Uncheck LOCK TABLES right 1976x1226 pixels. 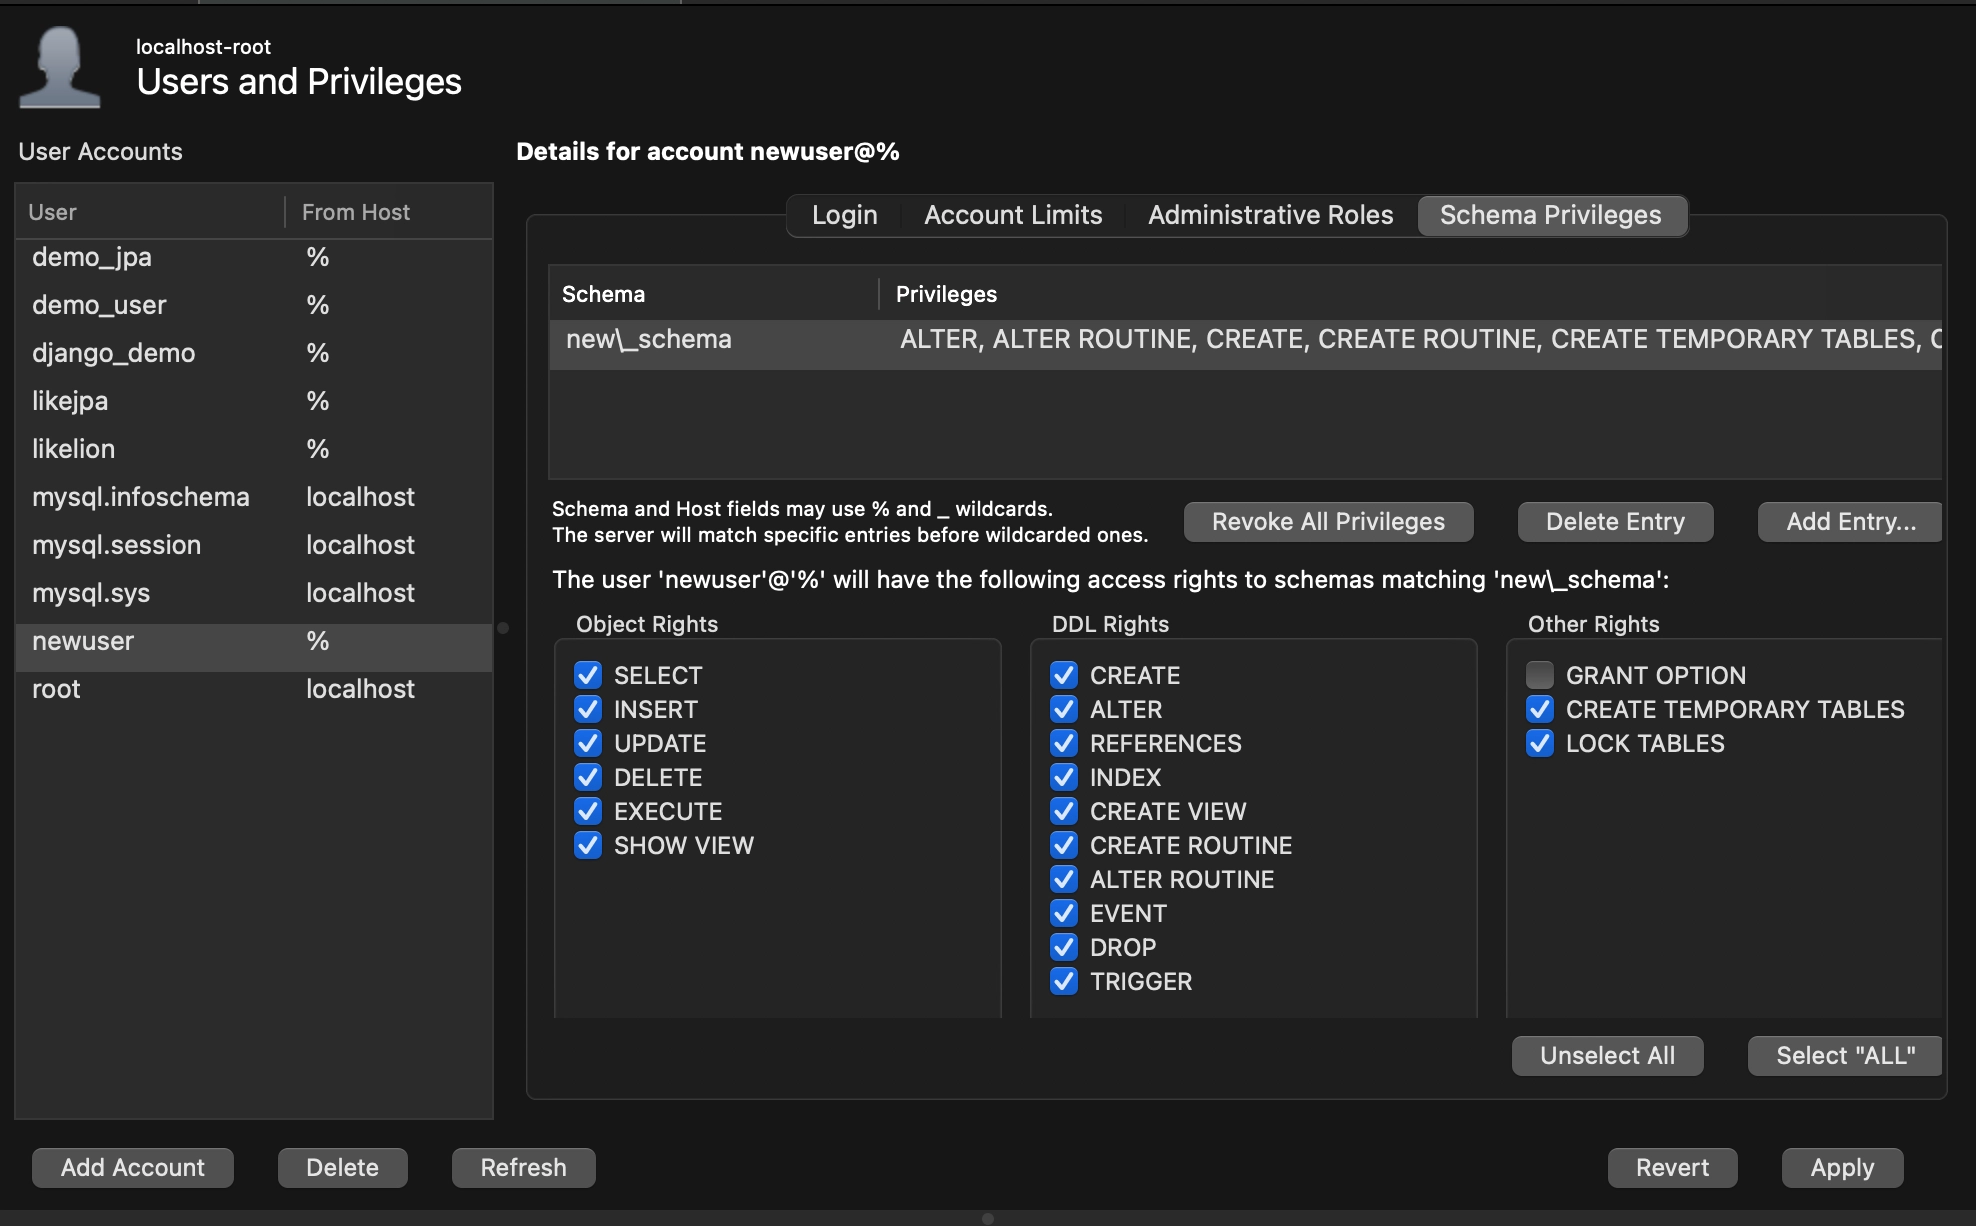pyautogui.click(x=1540, y=743)
